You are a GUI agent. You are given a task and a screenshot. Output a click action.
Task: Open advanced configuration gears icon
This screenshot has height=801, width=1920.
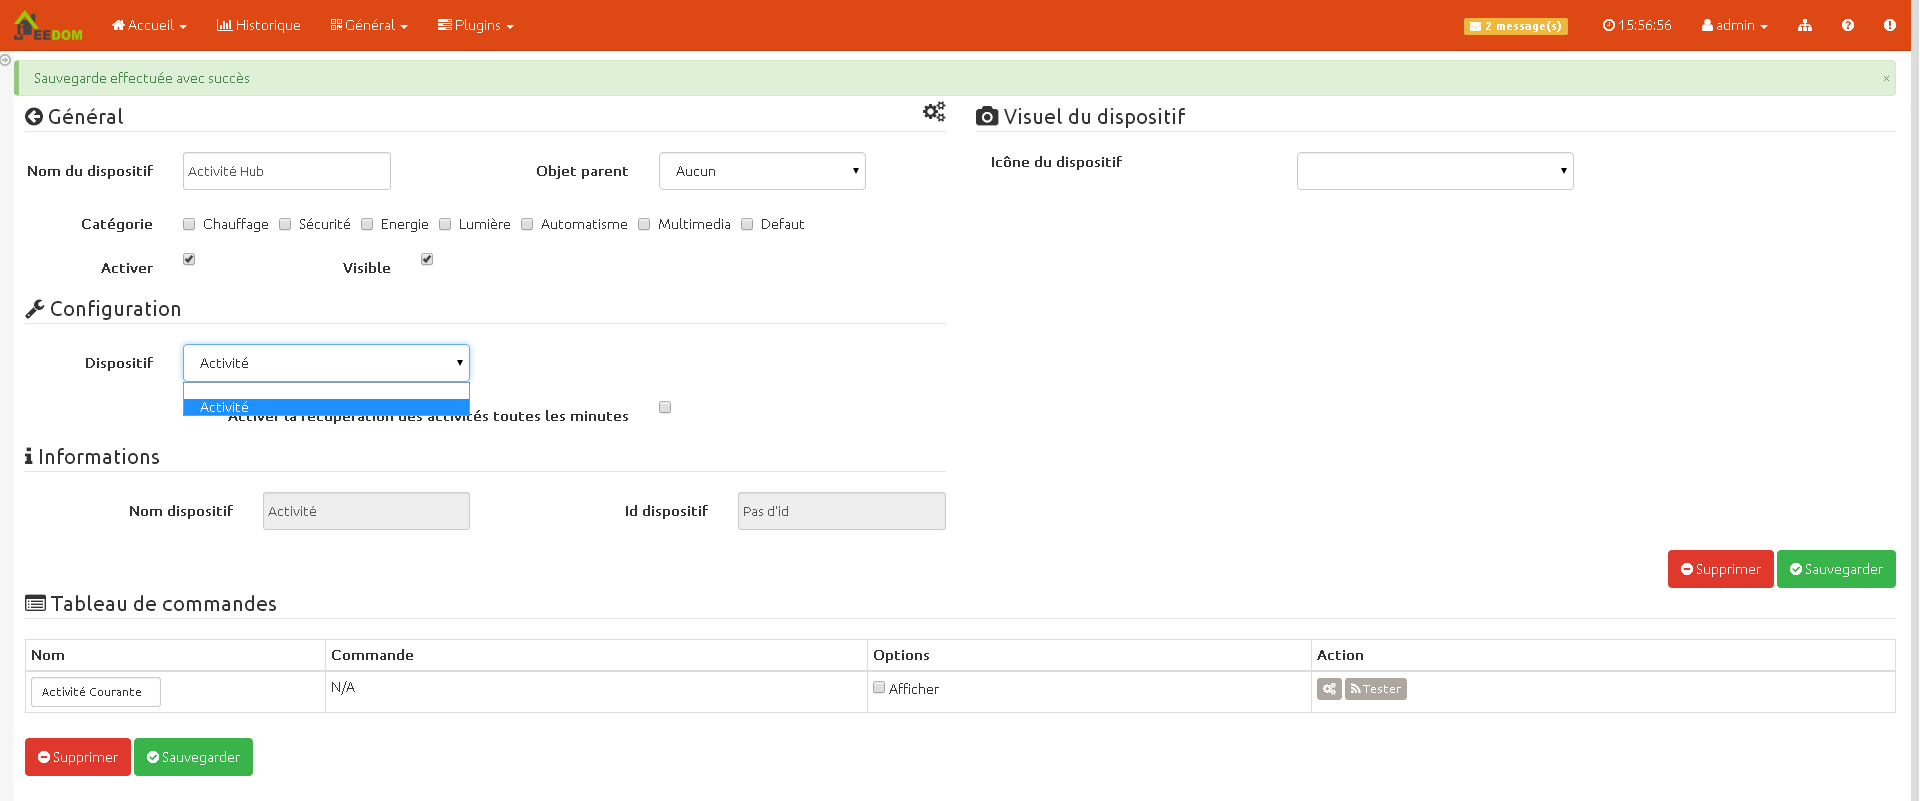[934, 112]
